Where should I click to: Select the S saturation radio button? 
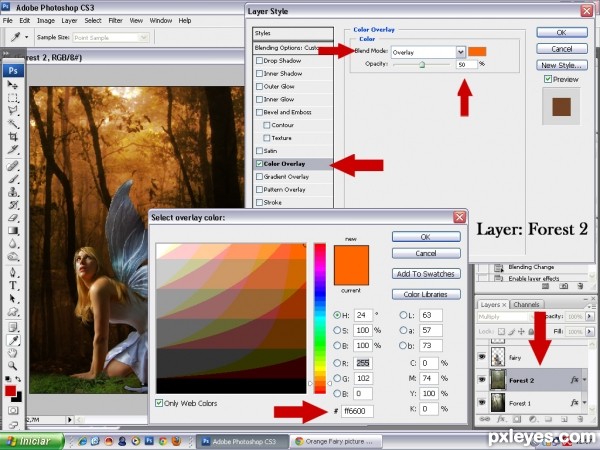pos(337,330)
